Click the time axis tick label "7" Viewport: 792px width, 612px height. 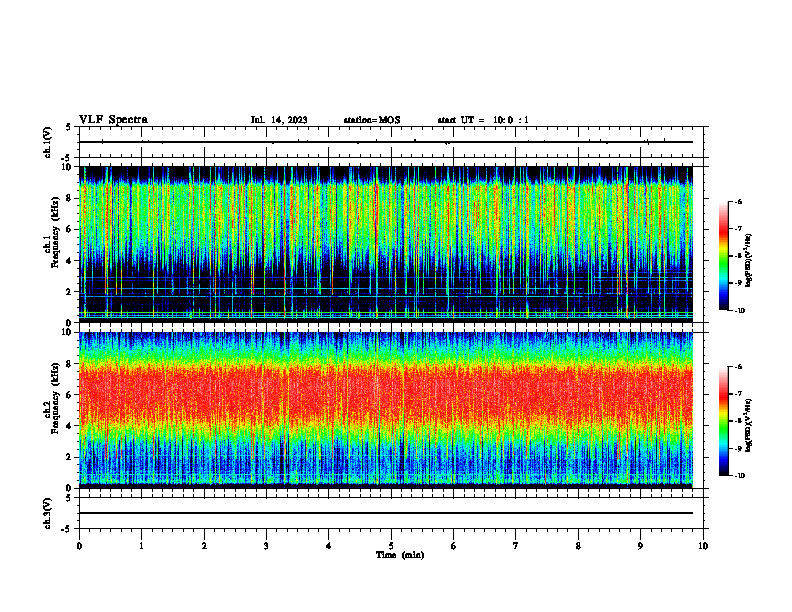[x=516, y=546]
